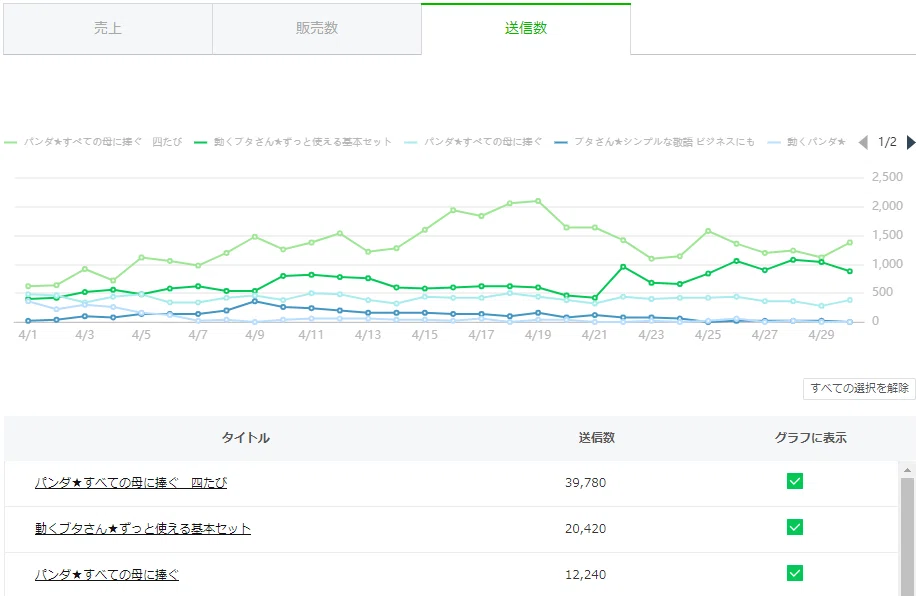Open table link パンダ★すべての母に捧ぐ
This screenshot has height=596, width=919.
[107, 575]
